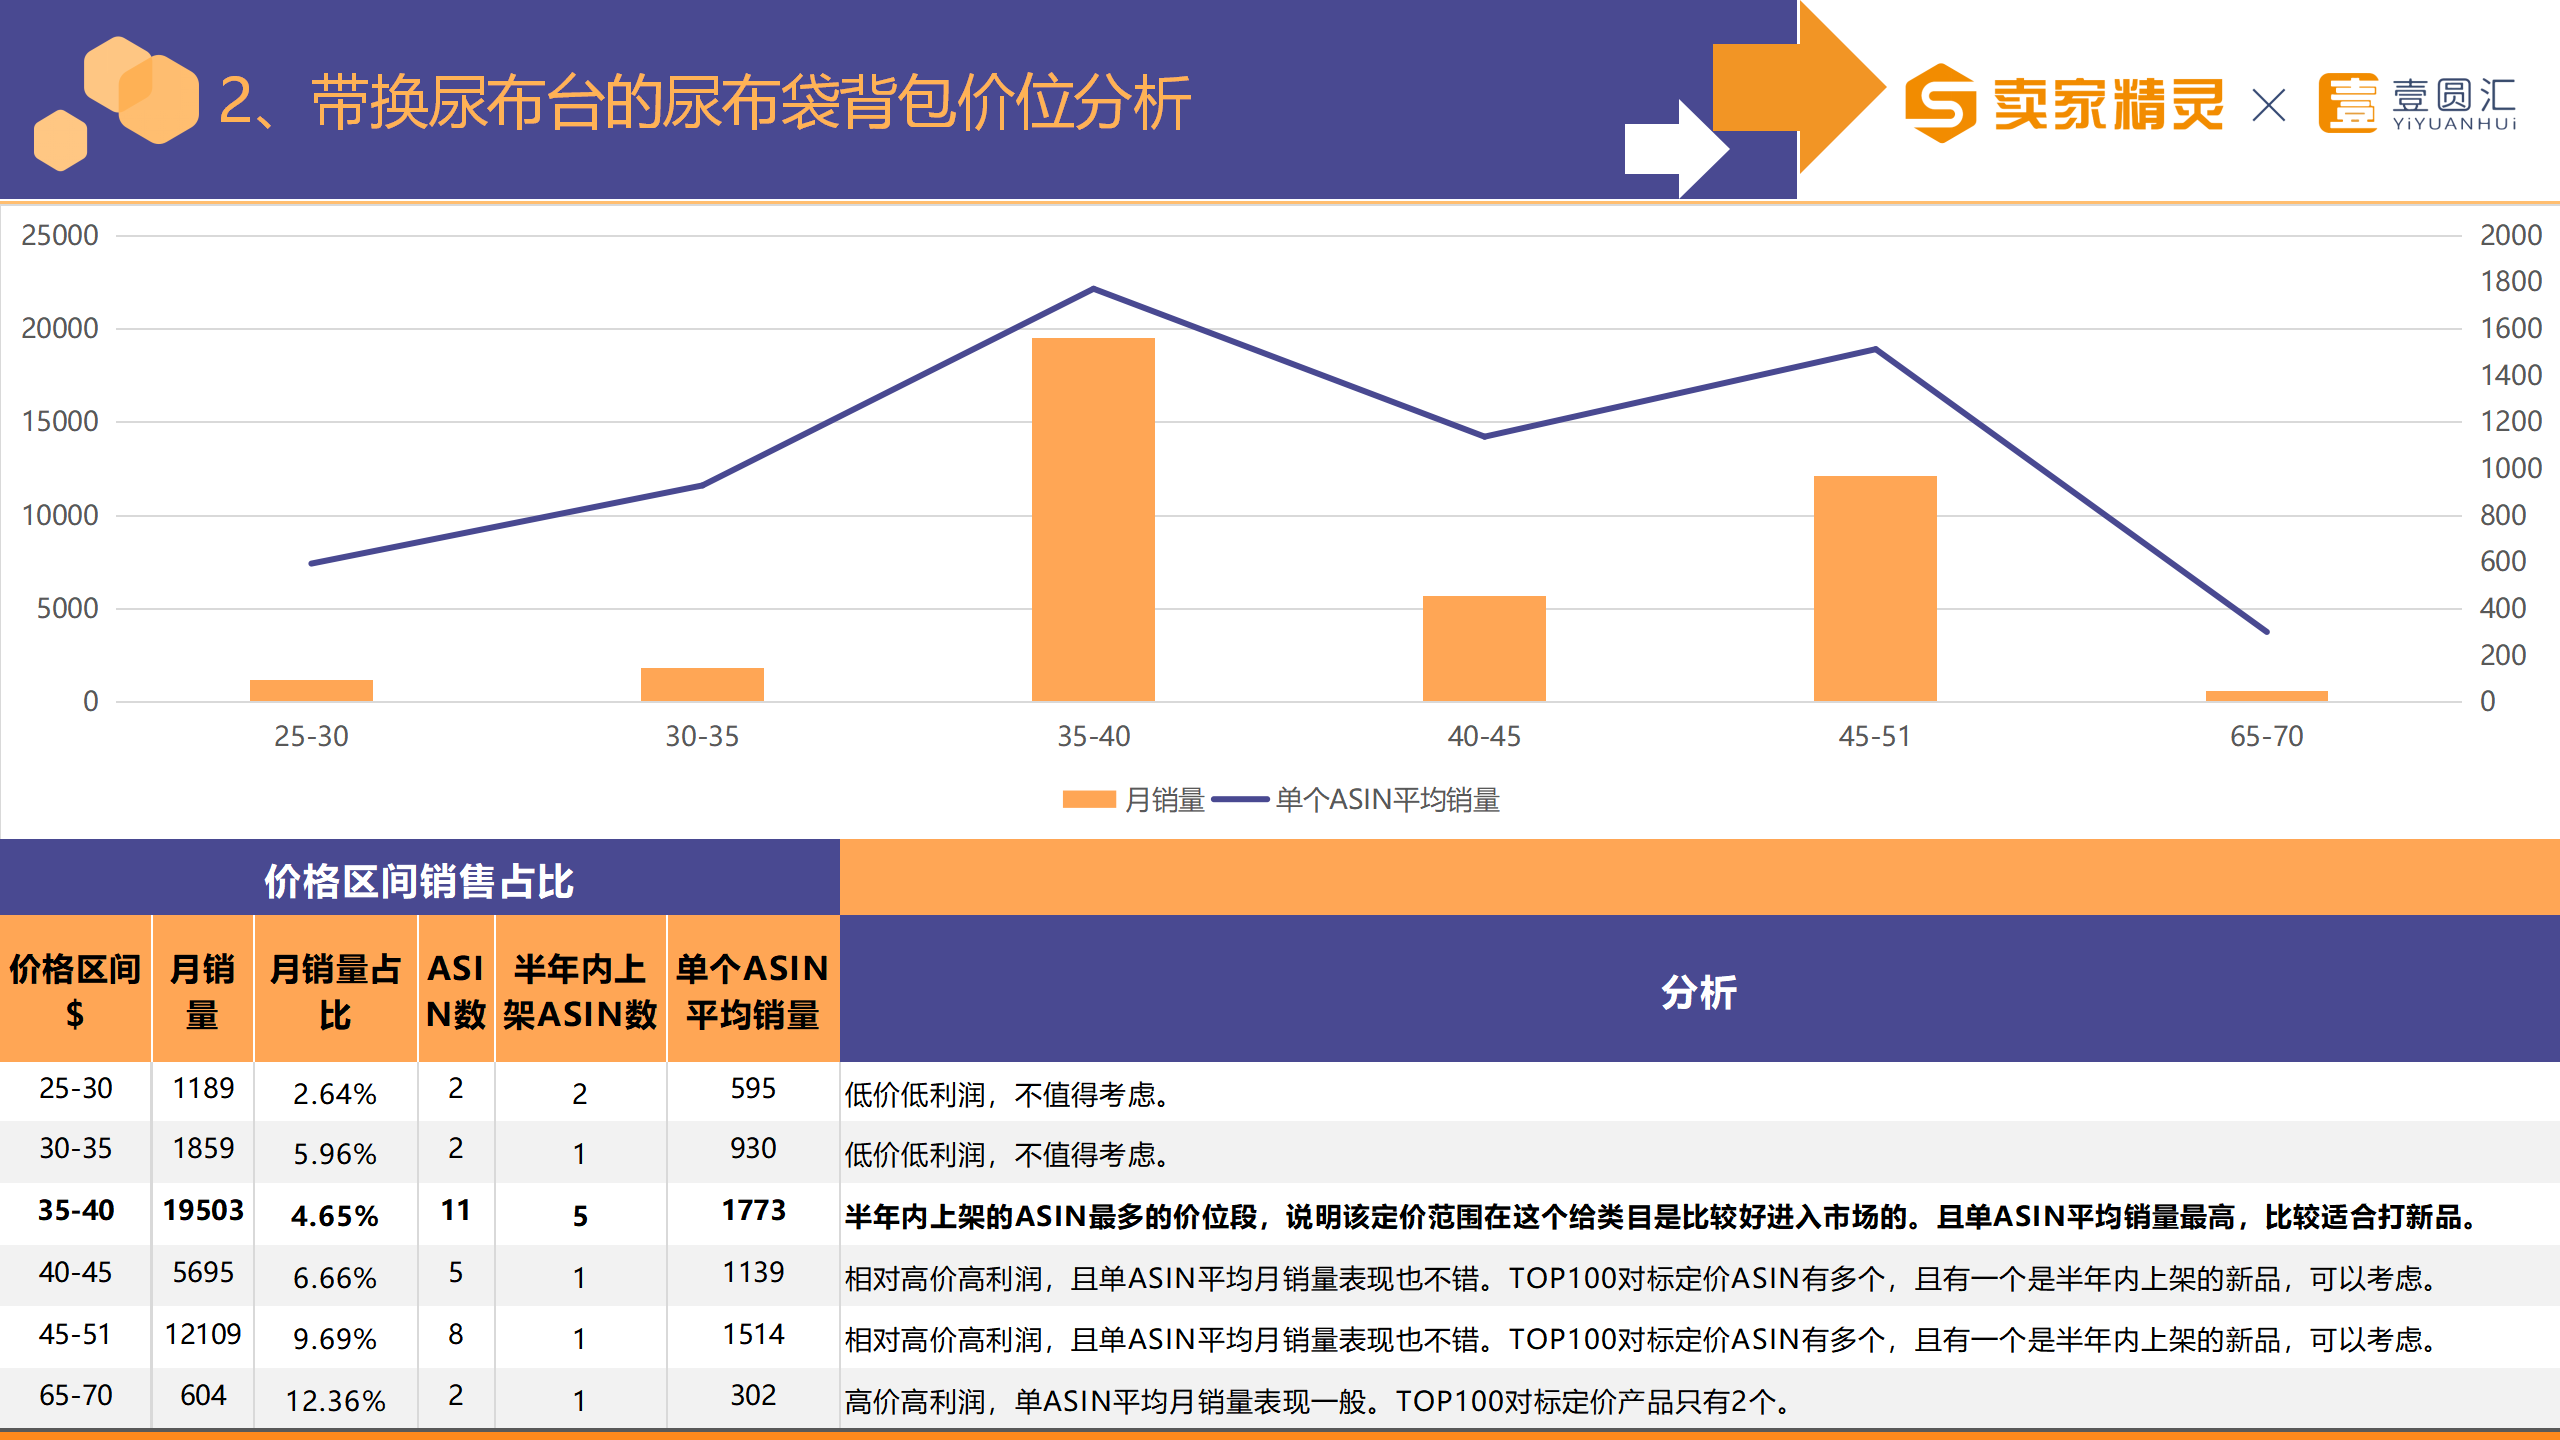Click the 半年内上架ASIN数 column header
Image resolution: width=2560 pixels, height=1440 pixels.
pos(580,990)
